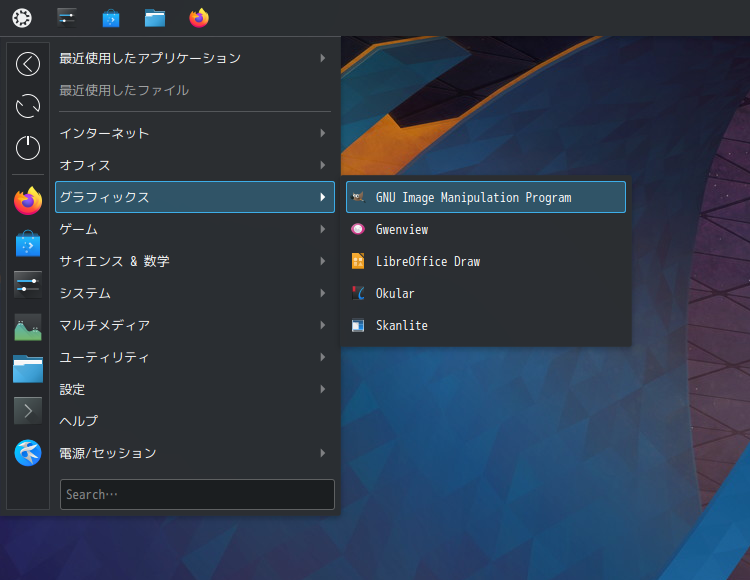Image resolution: width=750 pixels, height=580 pixels.
Task: Open Dolphin file manager icon in top panel
Action: point(155,18)
